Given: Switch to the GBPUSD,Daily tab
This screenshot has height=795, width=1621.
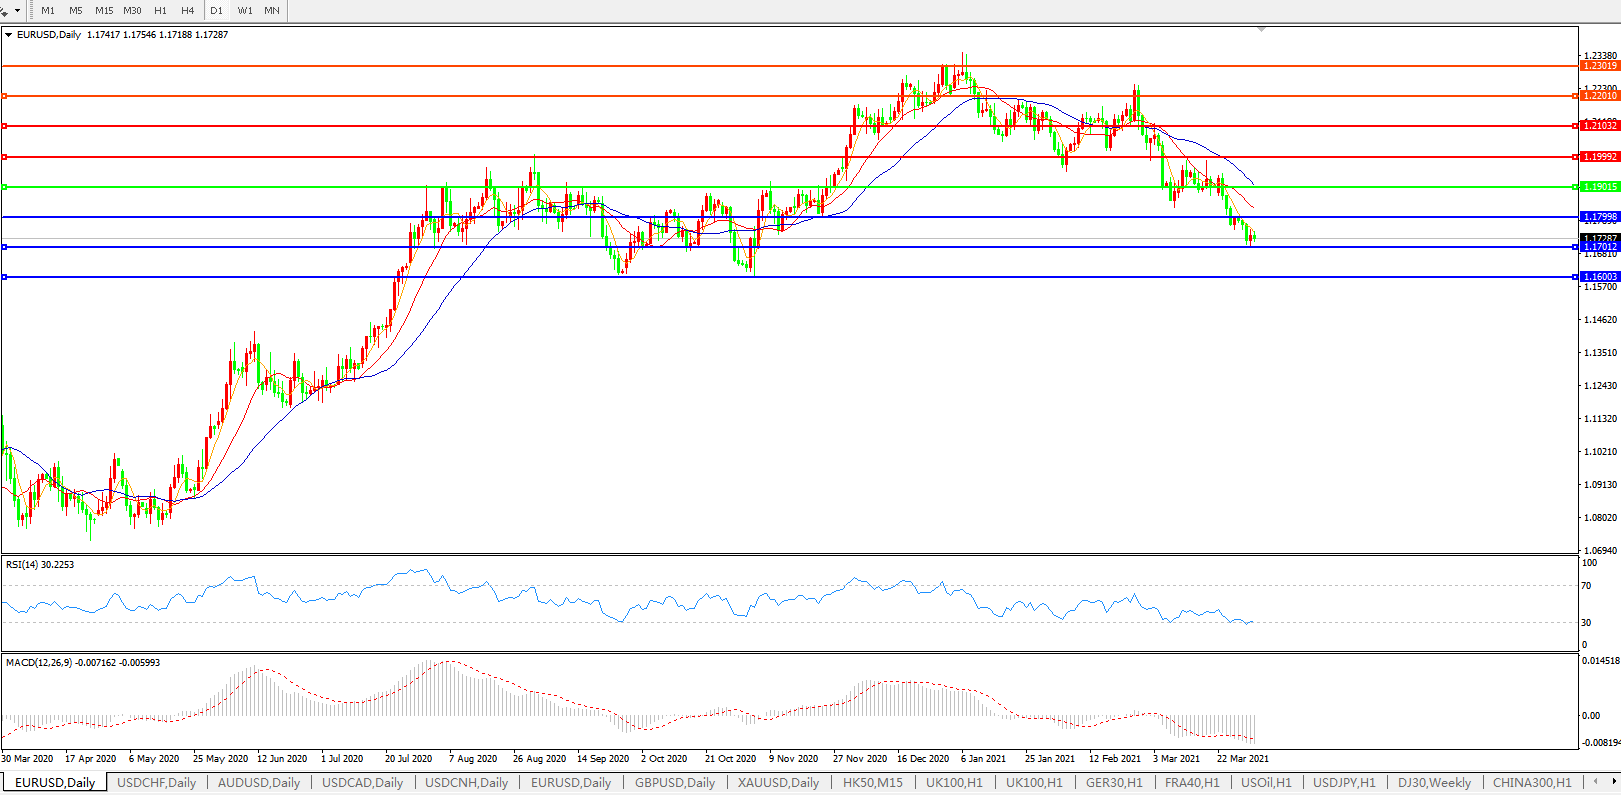Looking at the screenshot, I should 675,783.
